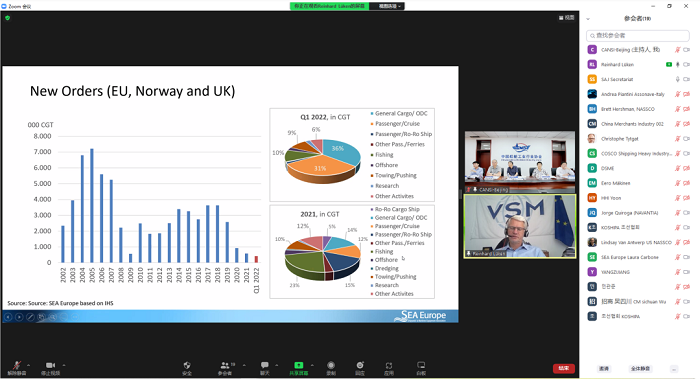700x379 pixels.
Task: Open the Chat bubble icon in toolbar
Action: point(265,368)
